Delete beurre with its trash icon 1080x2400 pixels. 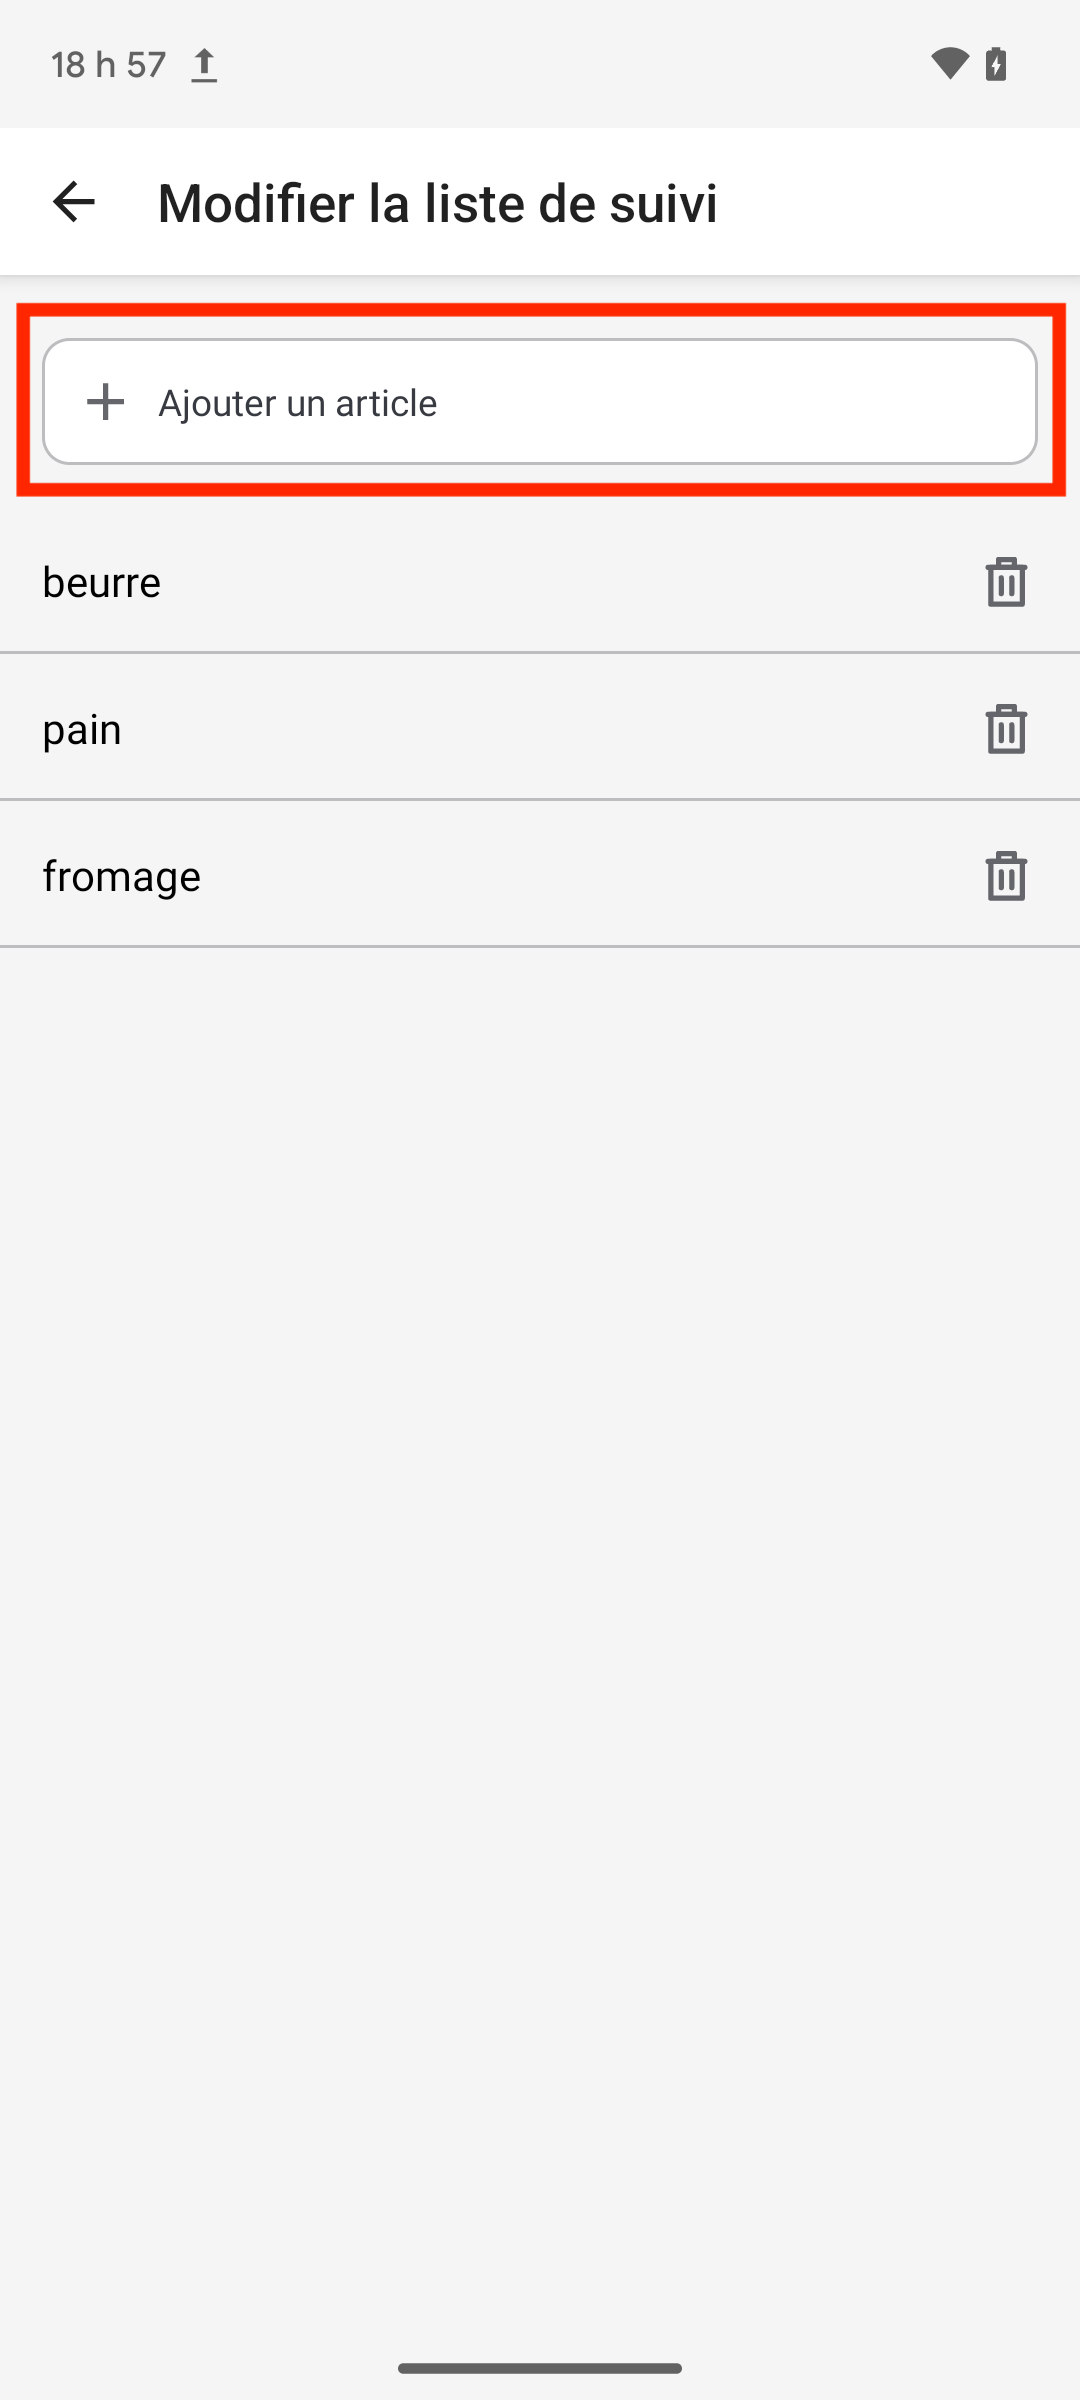[x=1006, y=582]
